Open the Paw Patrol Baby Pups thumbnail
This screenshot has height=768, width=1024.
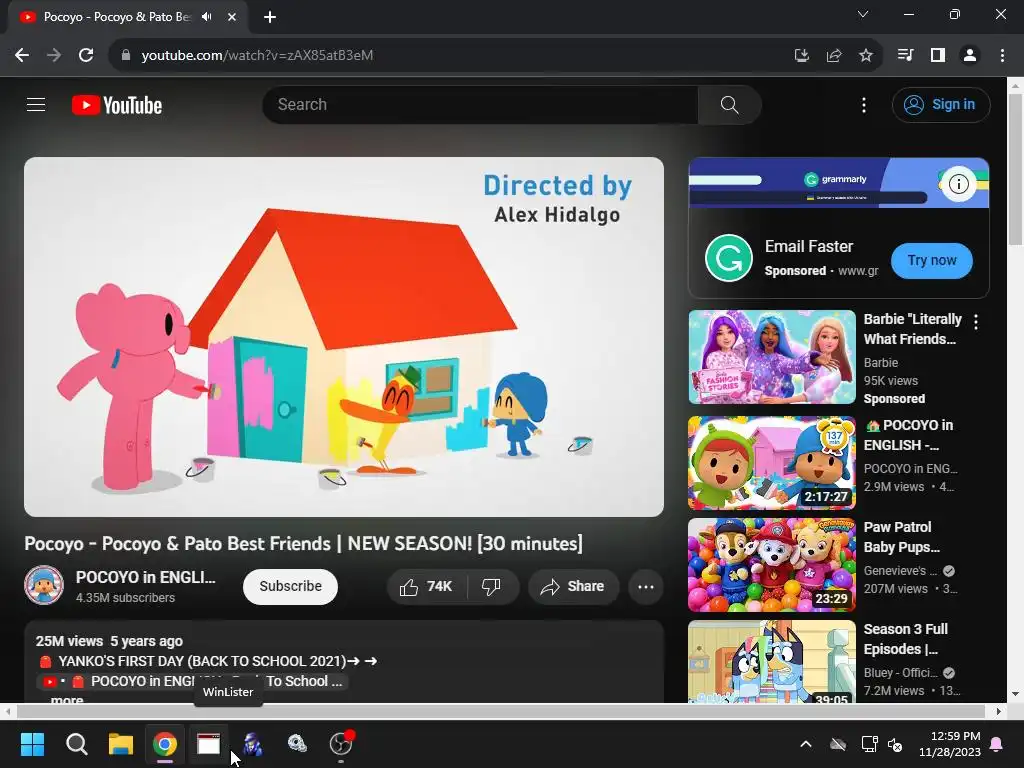(772, 565)
